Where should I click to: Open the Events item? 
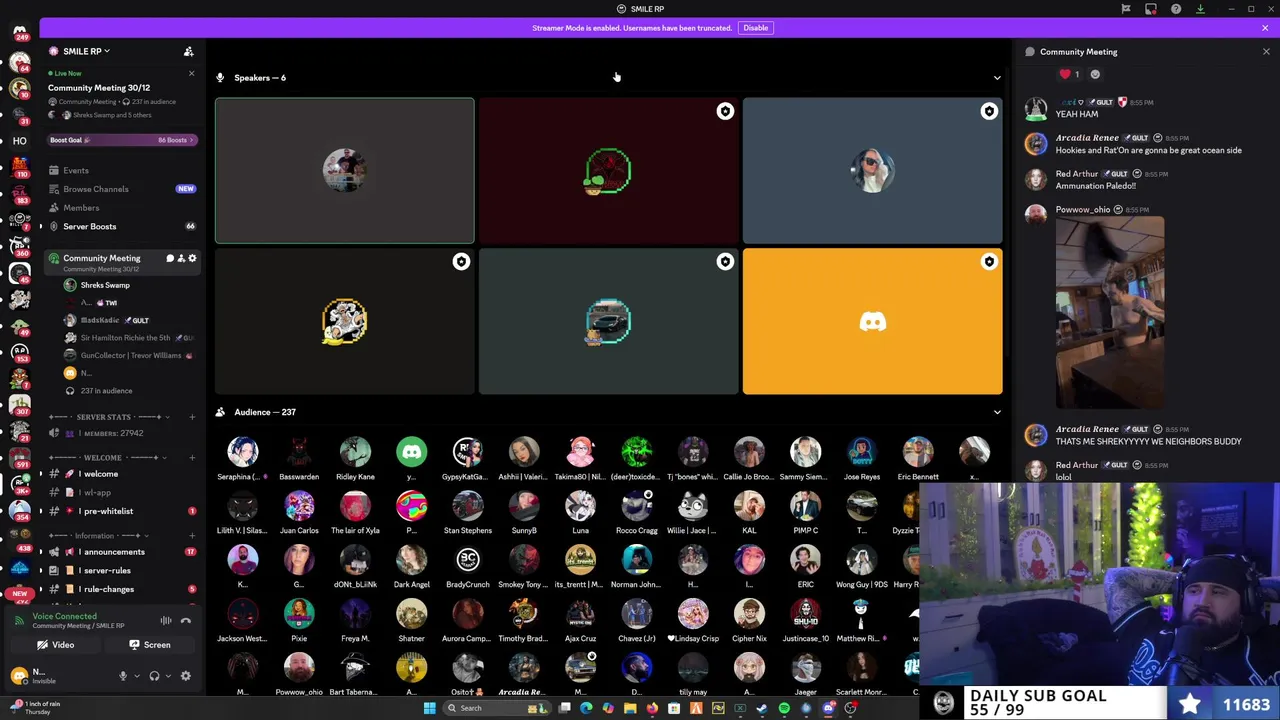75,171
